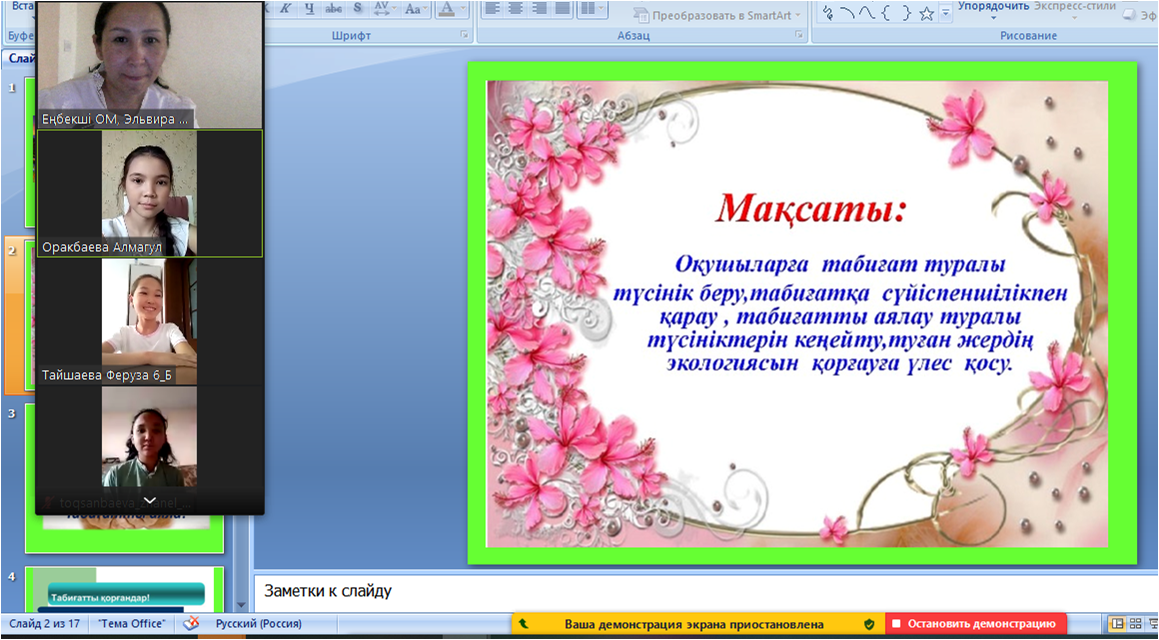Select slide 4 thumbnail
The image size is (1159, 640).
click(x=123, y=589)
